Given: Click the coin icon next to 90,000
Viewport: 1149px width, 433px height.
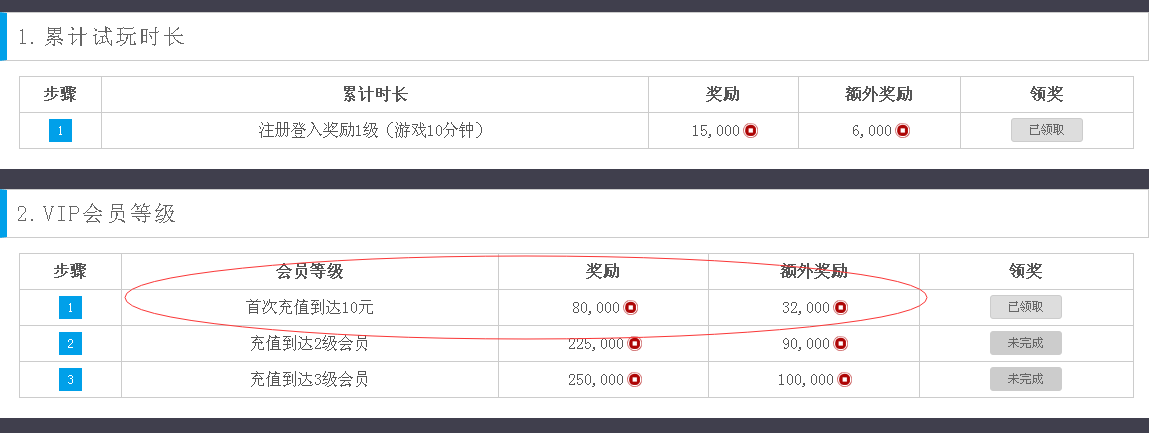Looking at the screenshot, I should coord(840,344).
